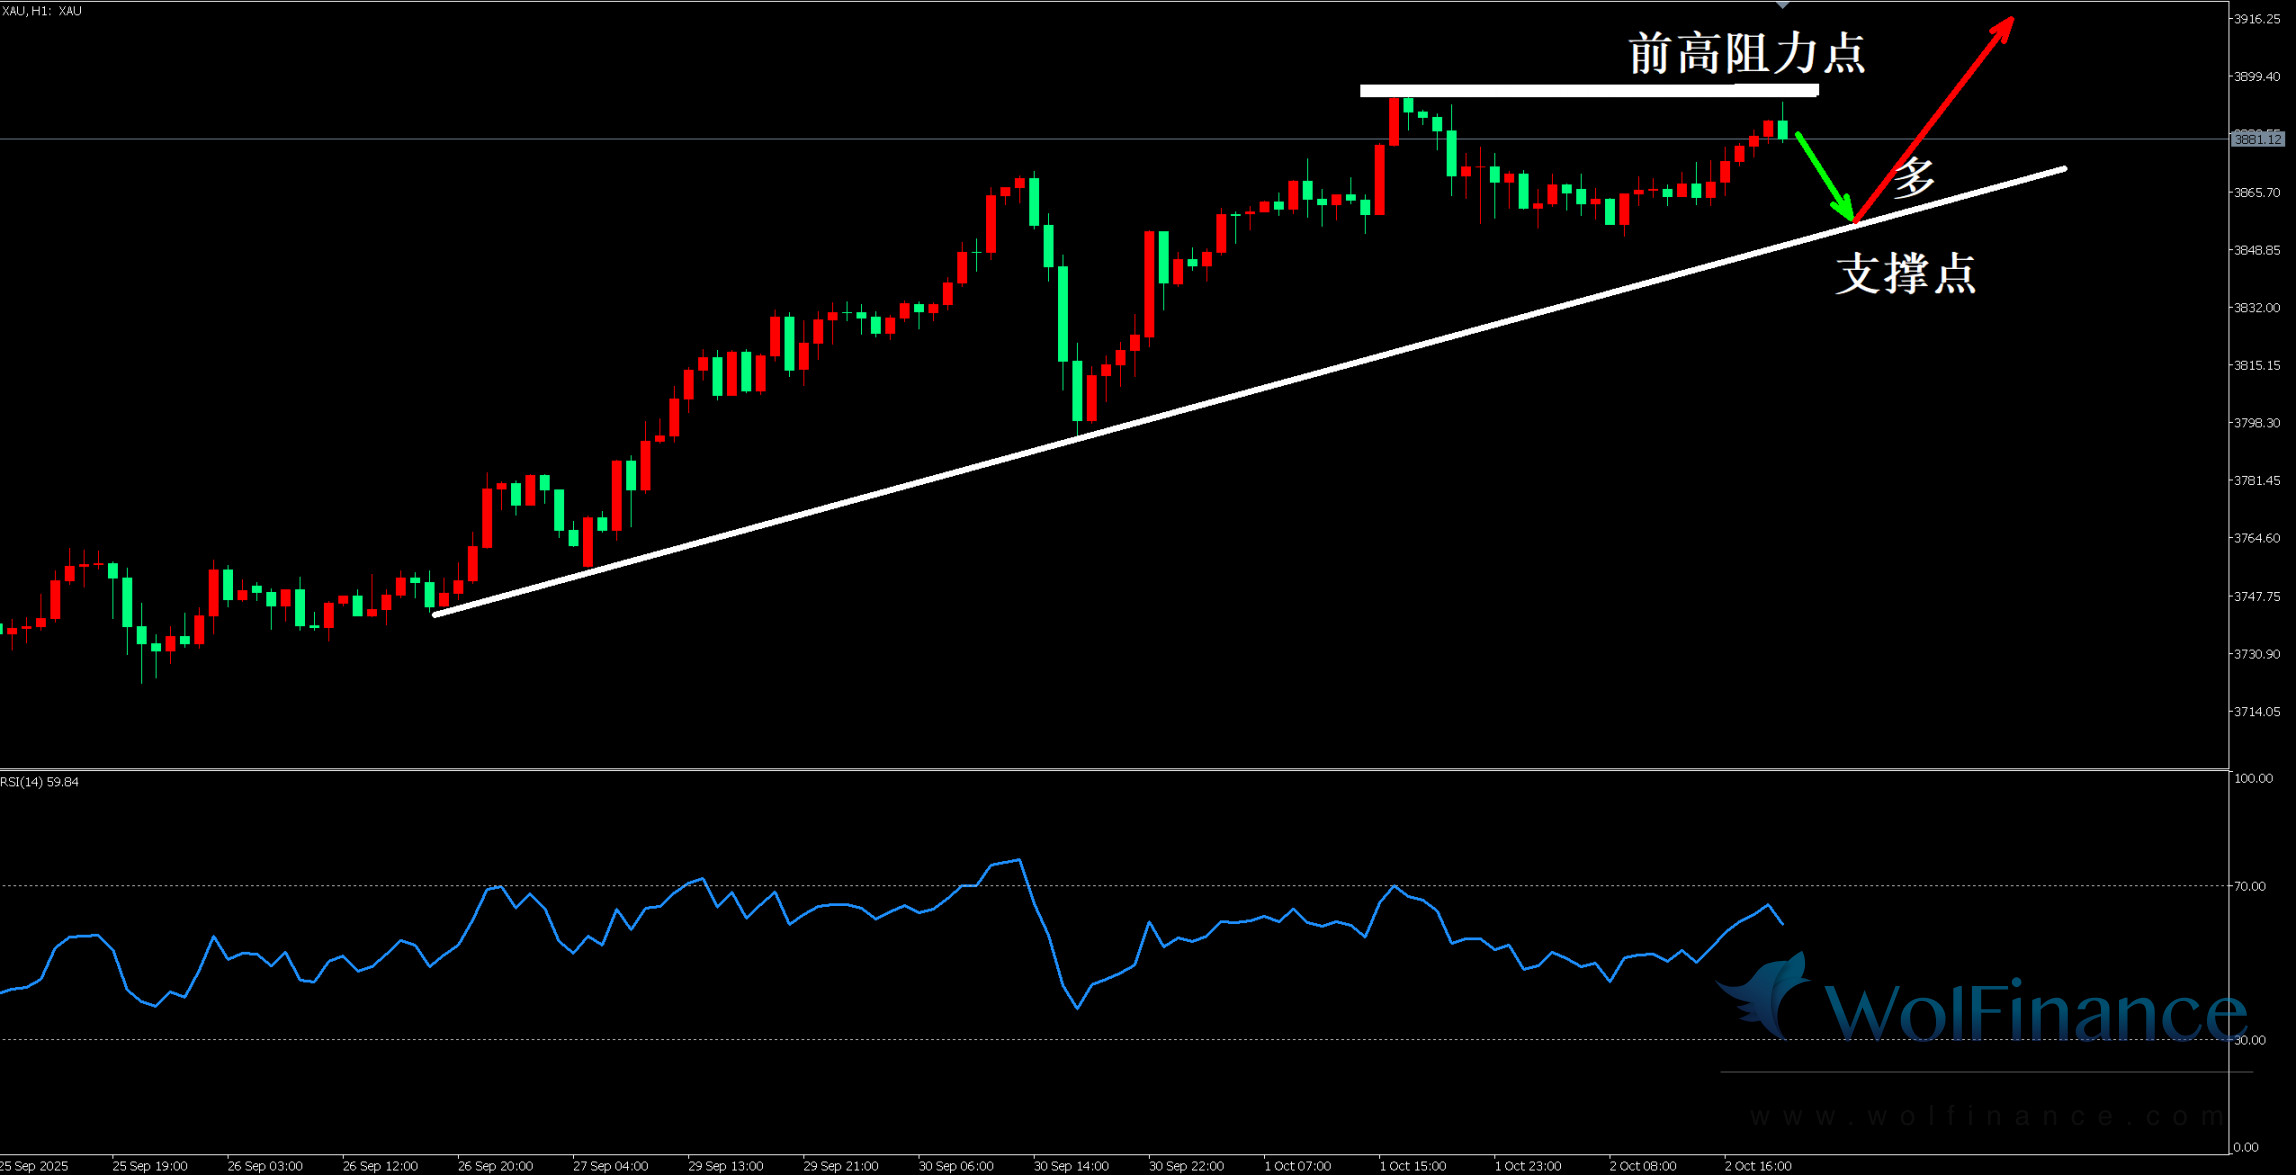This screenshot has width=2296, height=1175.
Task: Click the 2 Oct 16:00 time label
Action: [1757, 1166]
